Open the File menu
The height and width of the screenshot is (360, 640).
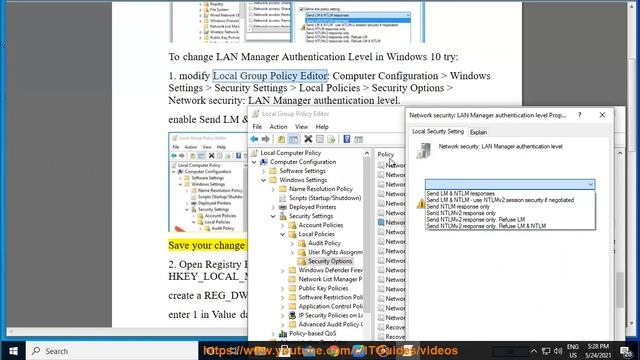(x=257, y=127)
